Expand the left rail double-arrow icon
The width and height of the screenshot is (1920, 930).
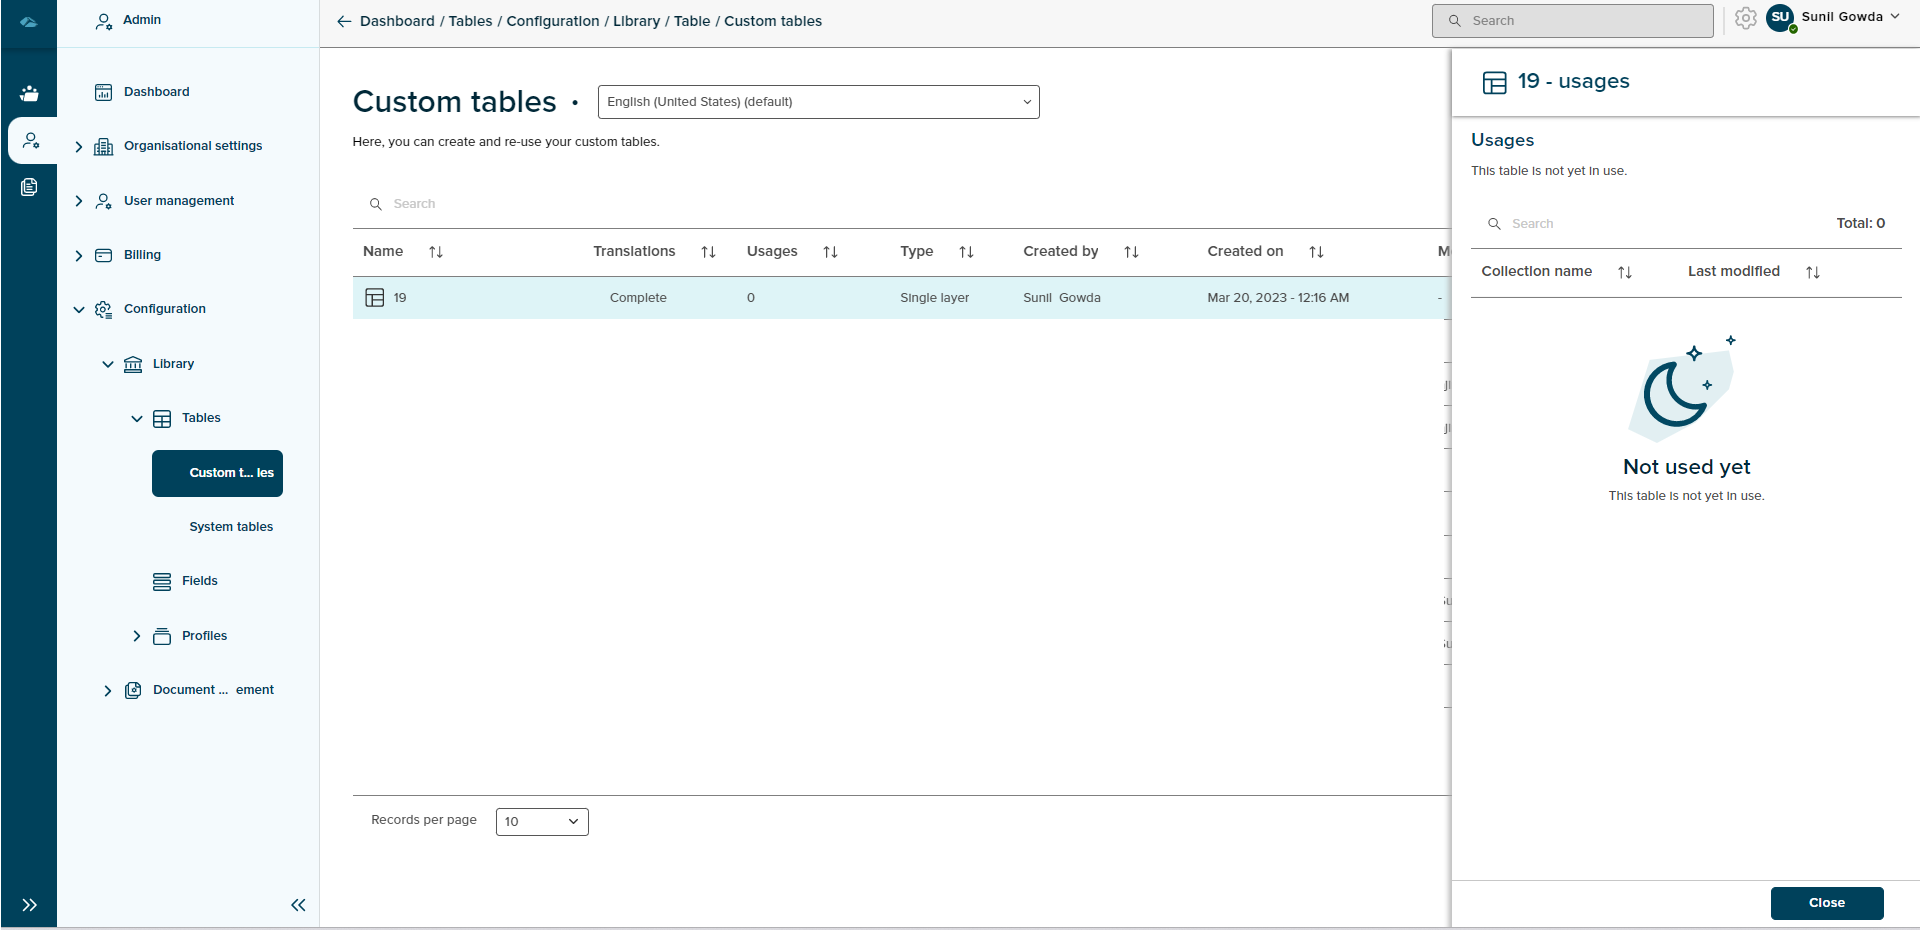[29, 905]
